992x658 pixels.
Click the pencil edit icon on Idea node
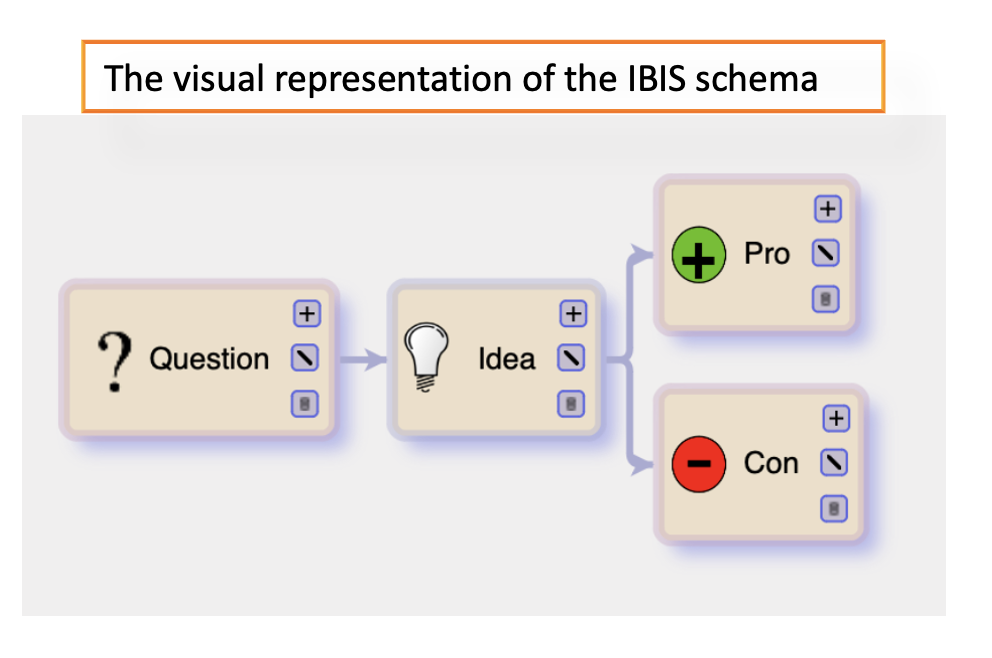[571, 358]
